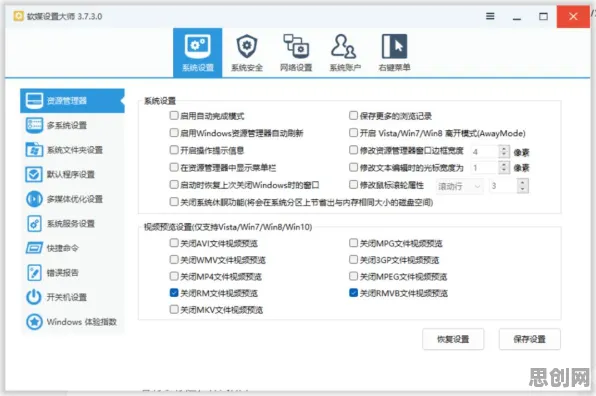Select the 多系统设置 sidebar icon

34,125
